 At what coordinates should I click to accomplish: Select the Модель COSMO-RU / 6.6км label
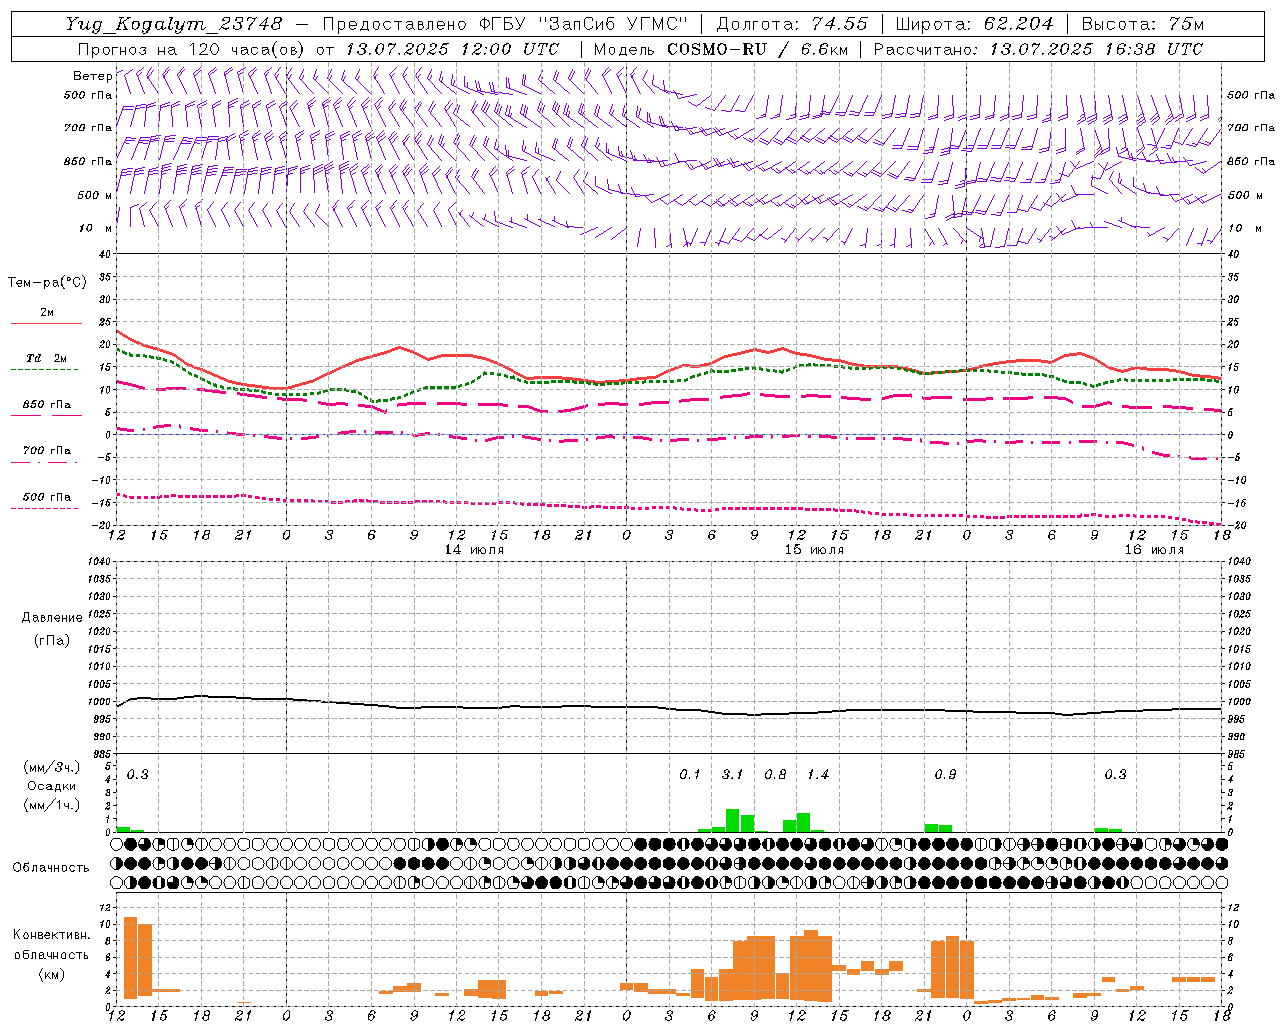pyautogui.click(x=720, y=49)
